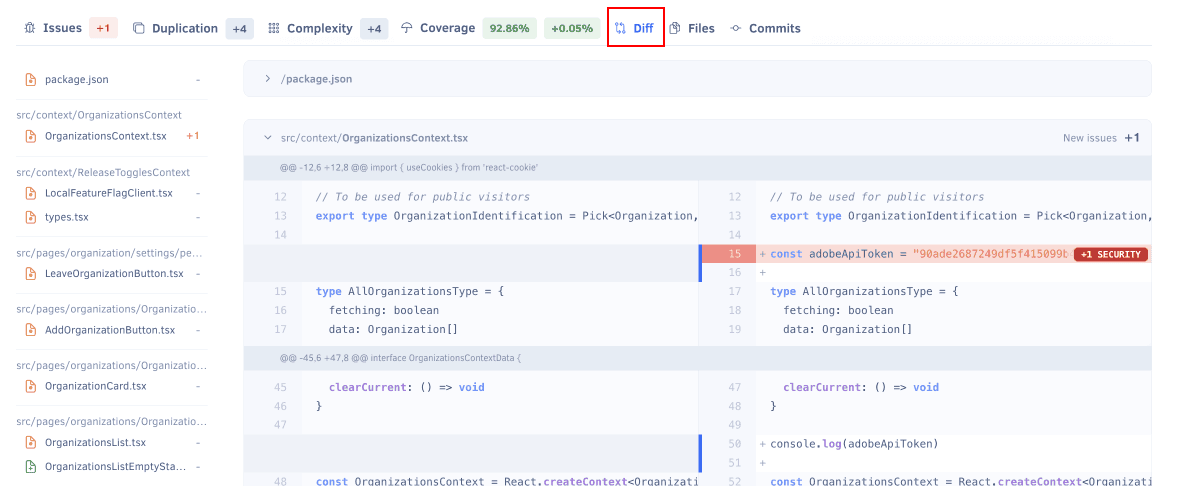
Task: Click the Duplication icon in tab bar
Action: [139, 28]
